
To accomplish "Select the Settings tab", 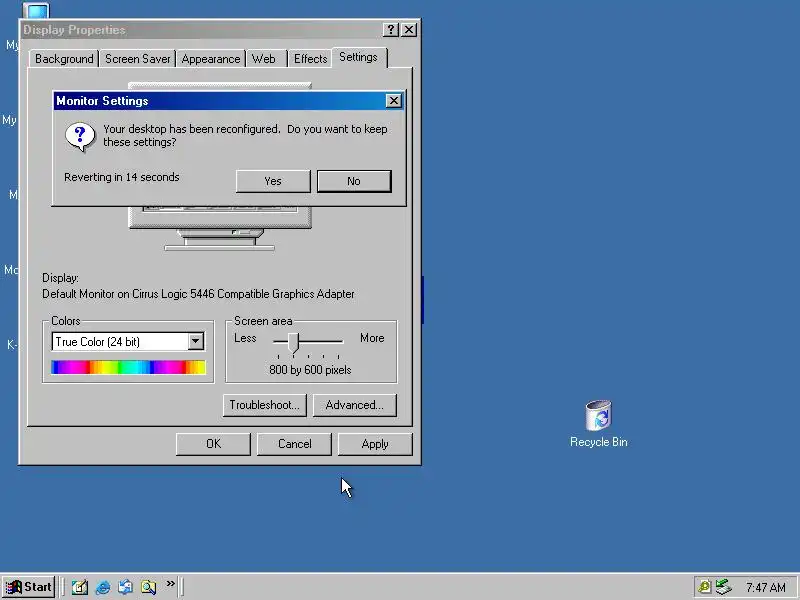I will click(359, 57).
